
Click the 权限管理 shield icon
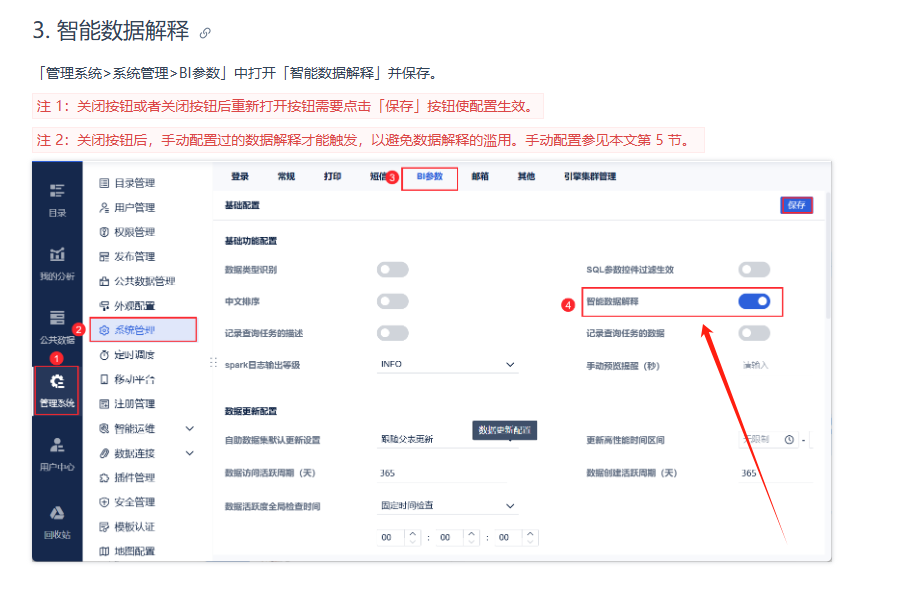click(104, 232)
